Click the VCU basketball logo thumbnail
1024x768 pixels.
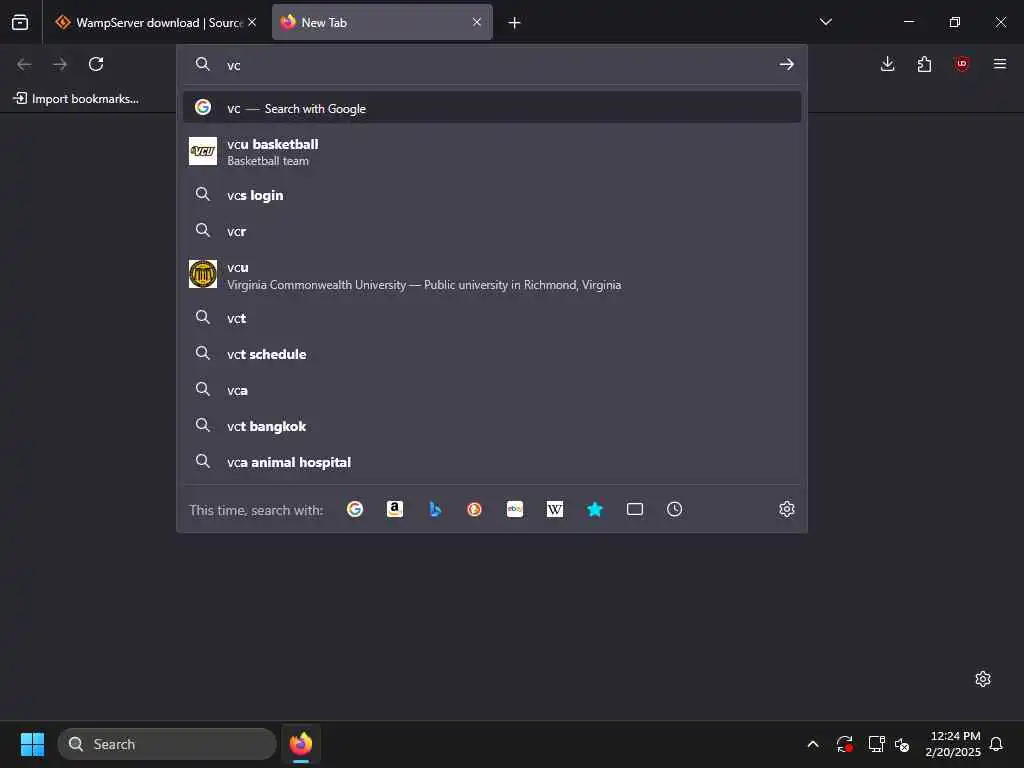202,152
